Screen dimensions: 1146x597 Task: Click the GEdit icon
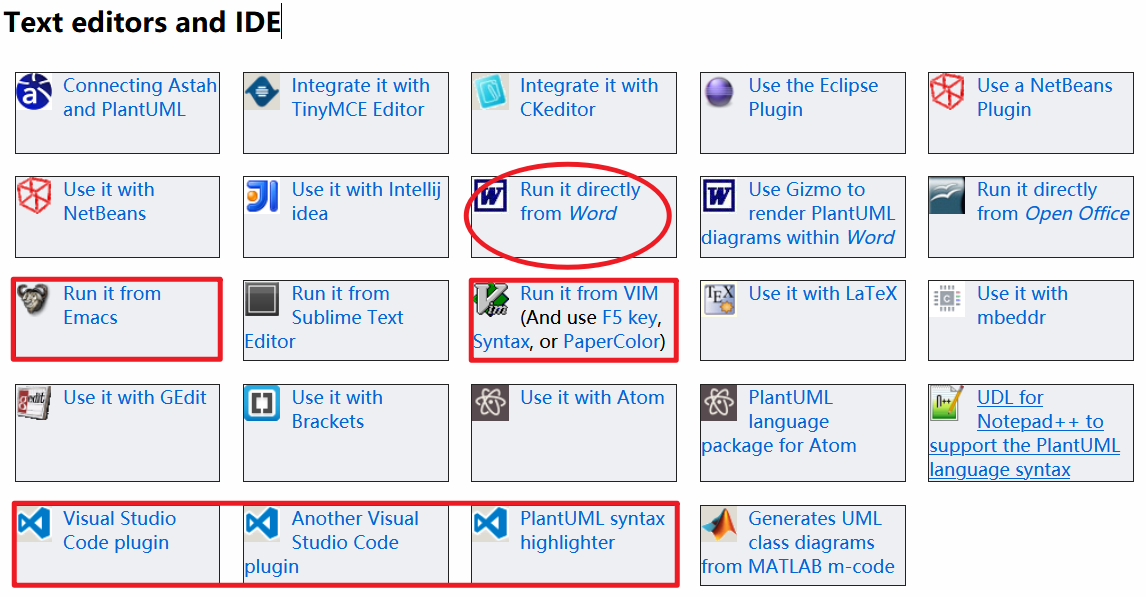[34, 403]
